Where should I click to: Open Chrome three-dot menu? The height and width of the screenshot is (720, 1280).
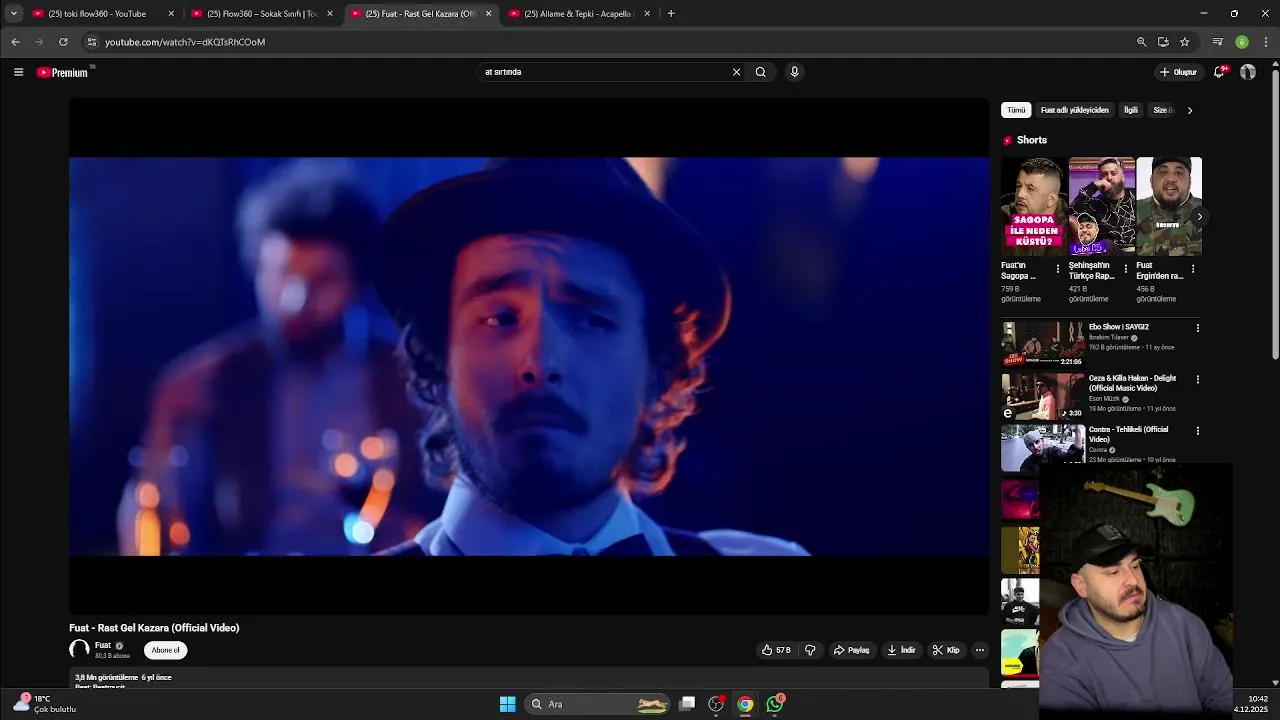[x=1266, y=42]
